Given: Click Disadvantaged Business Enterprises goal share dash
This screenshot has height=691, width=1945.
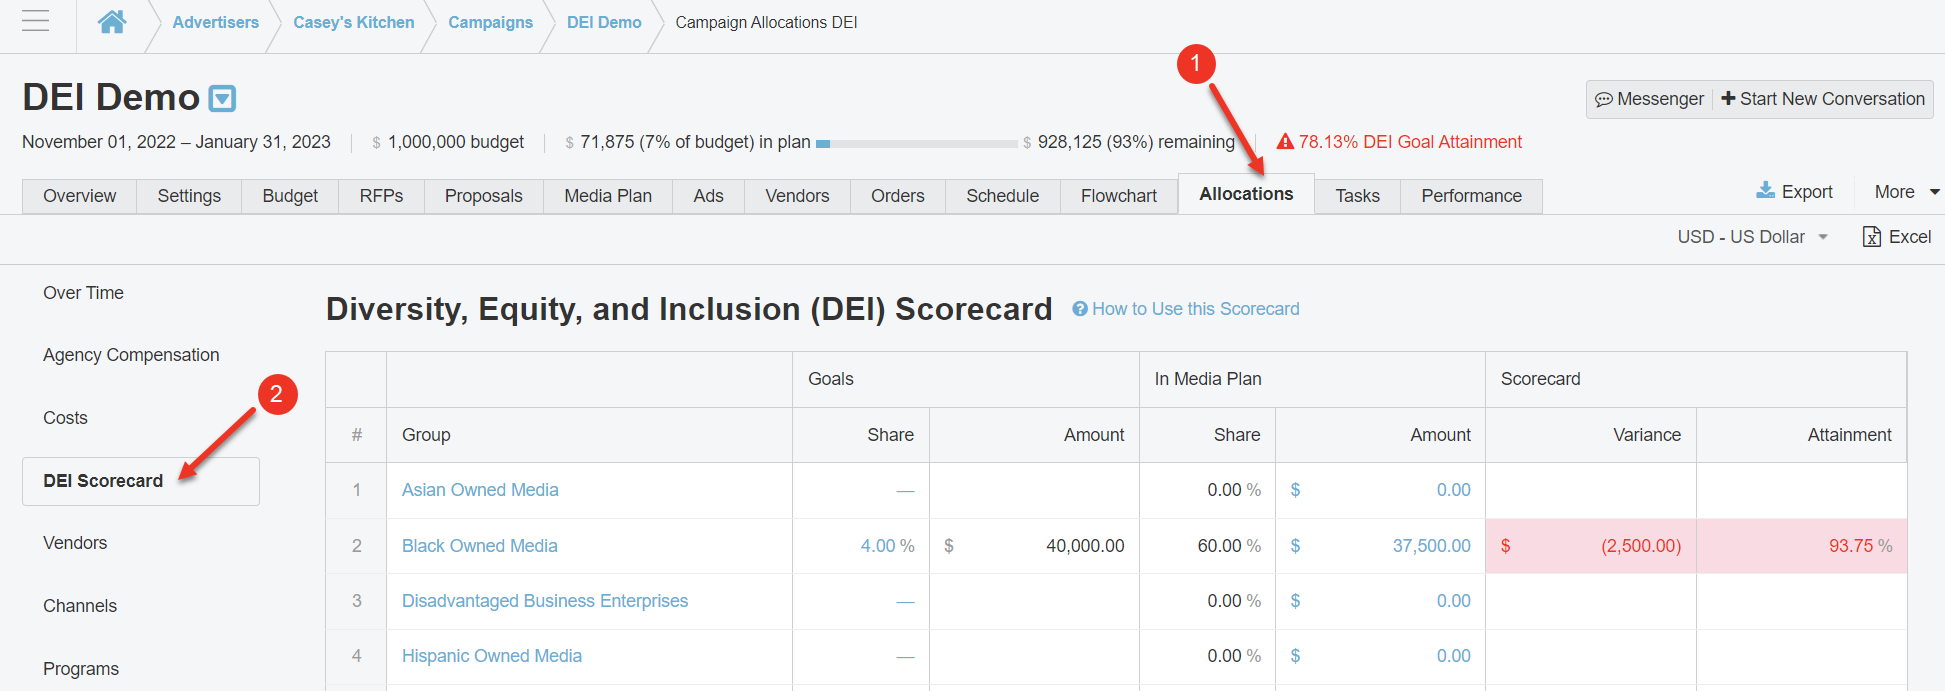Looking at the screenshot, I should tap(905, 602).
